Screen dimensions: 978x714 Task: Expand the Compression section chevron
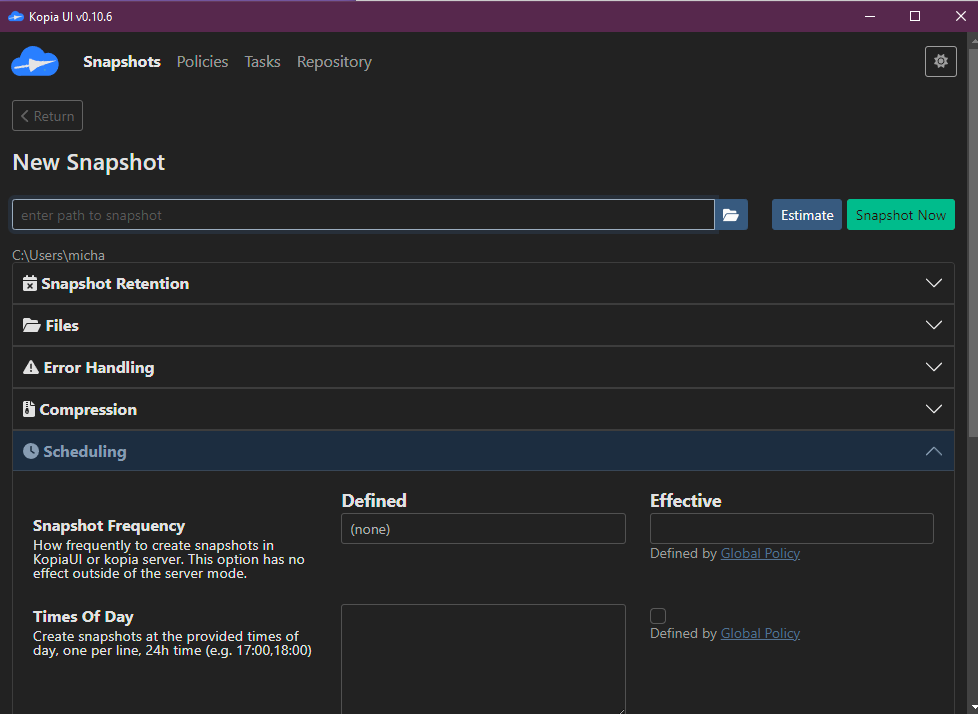[933, 410]
